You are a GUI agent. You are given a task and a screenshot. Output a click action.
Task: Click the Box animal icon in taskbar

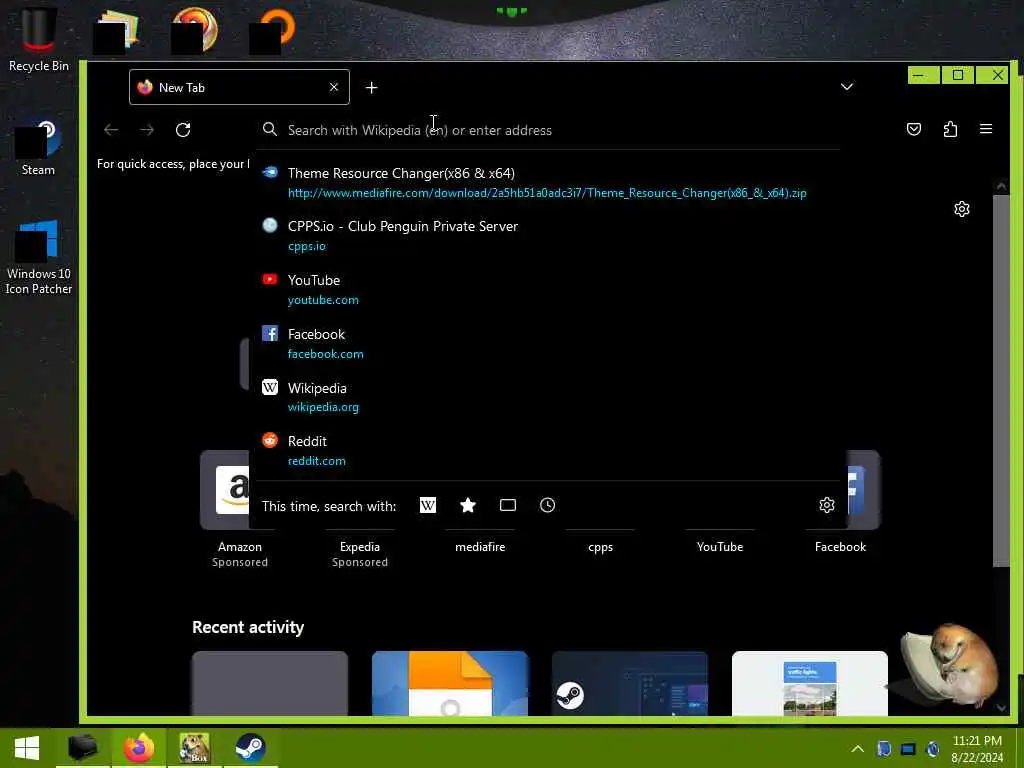pos(195,748)
